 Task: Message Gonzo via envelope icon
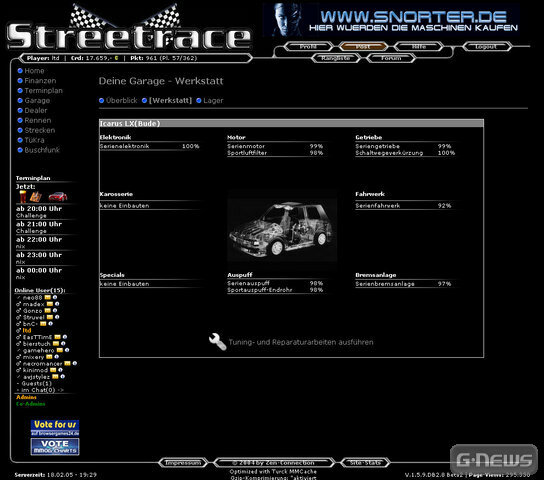[48, 310]
